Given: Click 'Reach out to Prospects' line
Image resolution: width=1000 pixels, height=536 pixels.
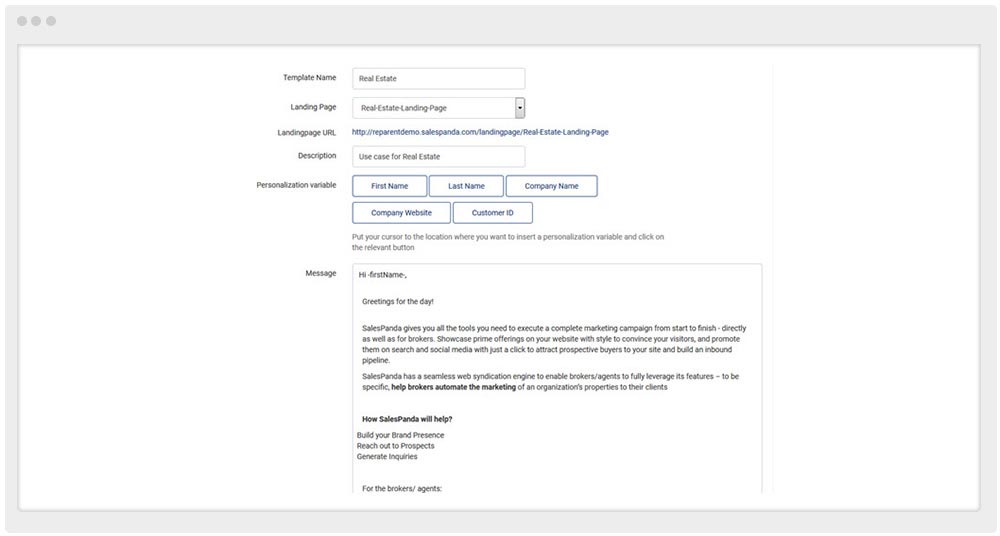Looking at the screenshot, I should [x=395, y=446].
